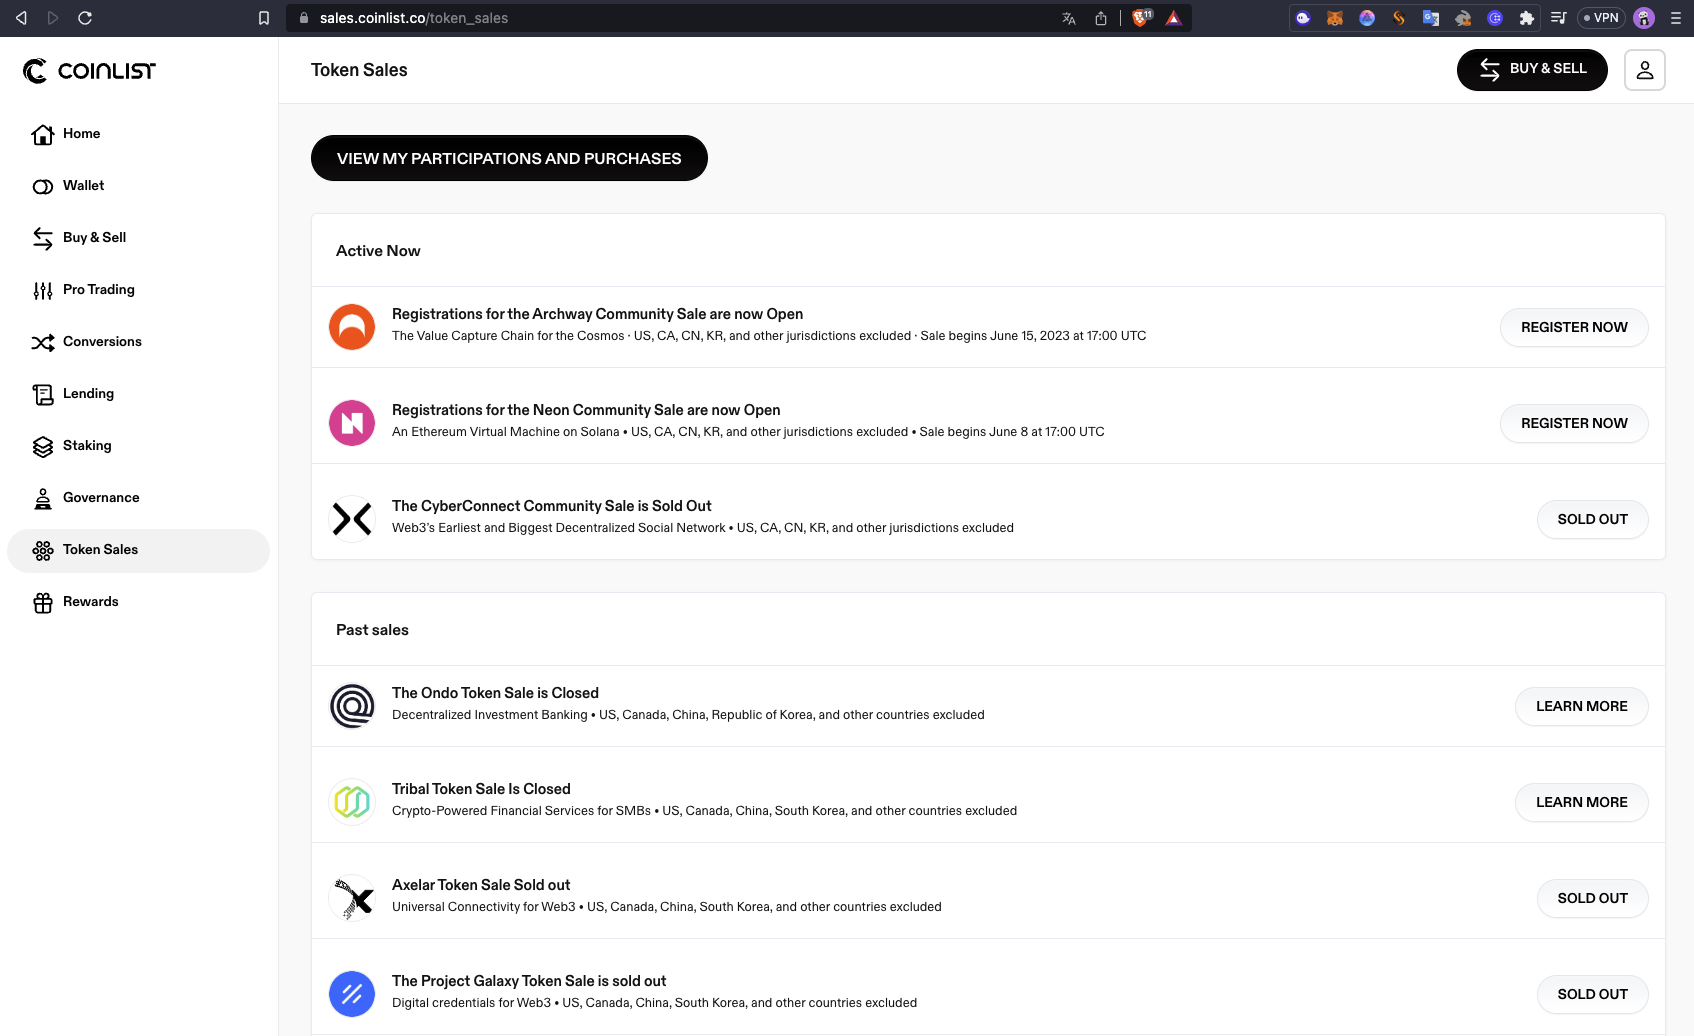Learn more about the Ondo Token Sale
1694x1036 pixels.
(x=1581, y=706)
